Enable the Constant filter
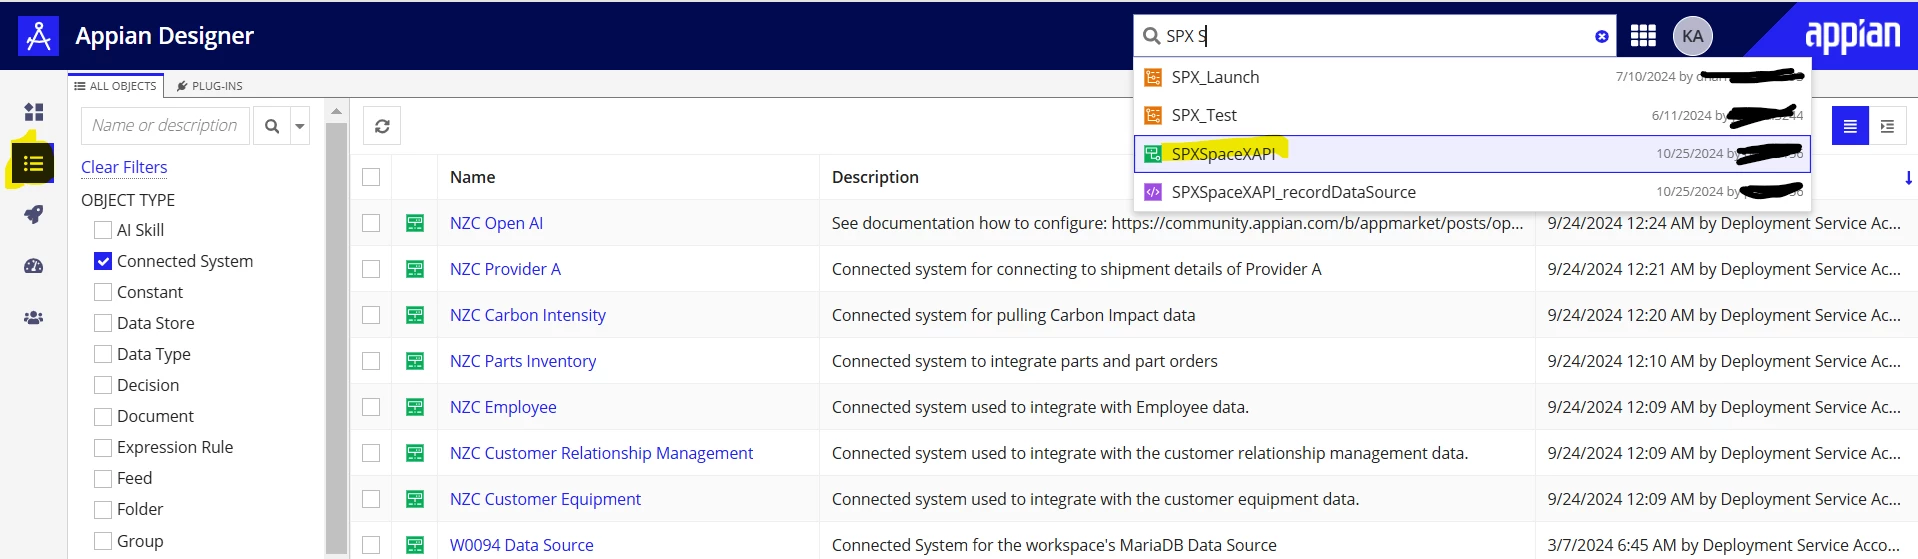Viewport: 1918px width, 559px height. tap(103, 292)
